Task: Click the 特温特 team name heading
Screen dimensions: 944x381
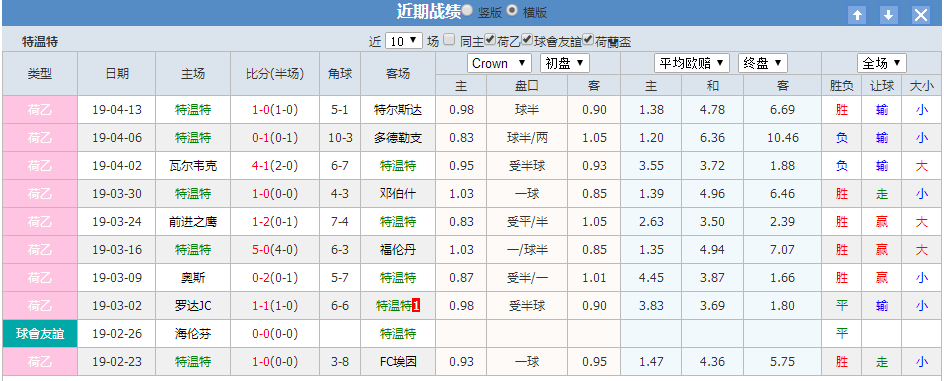Action: click(x=40, y=42)
